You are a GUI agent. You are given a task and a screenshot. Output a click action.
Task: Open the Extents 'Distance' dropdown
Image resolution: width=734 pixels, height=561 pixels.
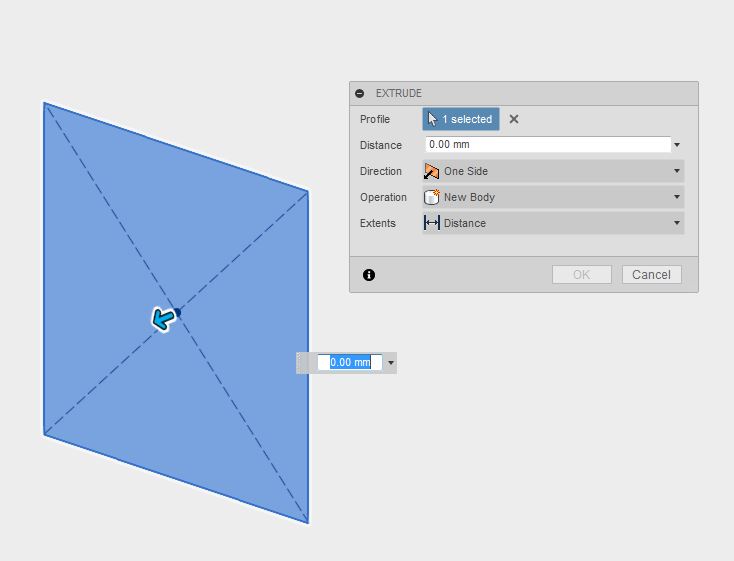[x=553, y=223]
